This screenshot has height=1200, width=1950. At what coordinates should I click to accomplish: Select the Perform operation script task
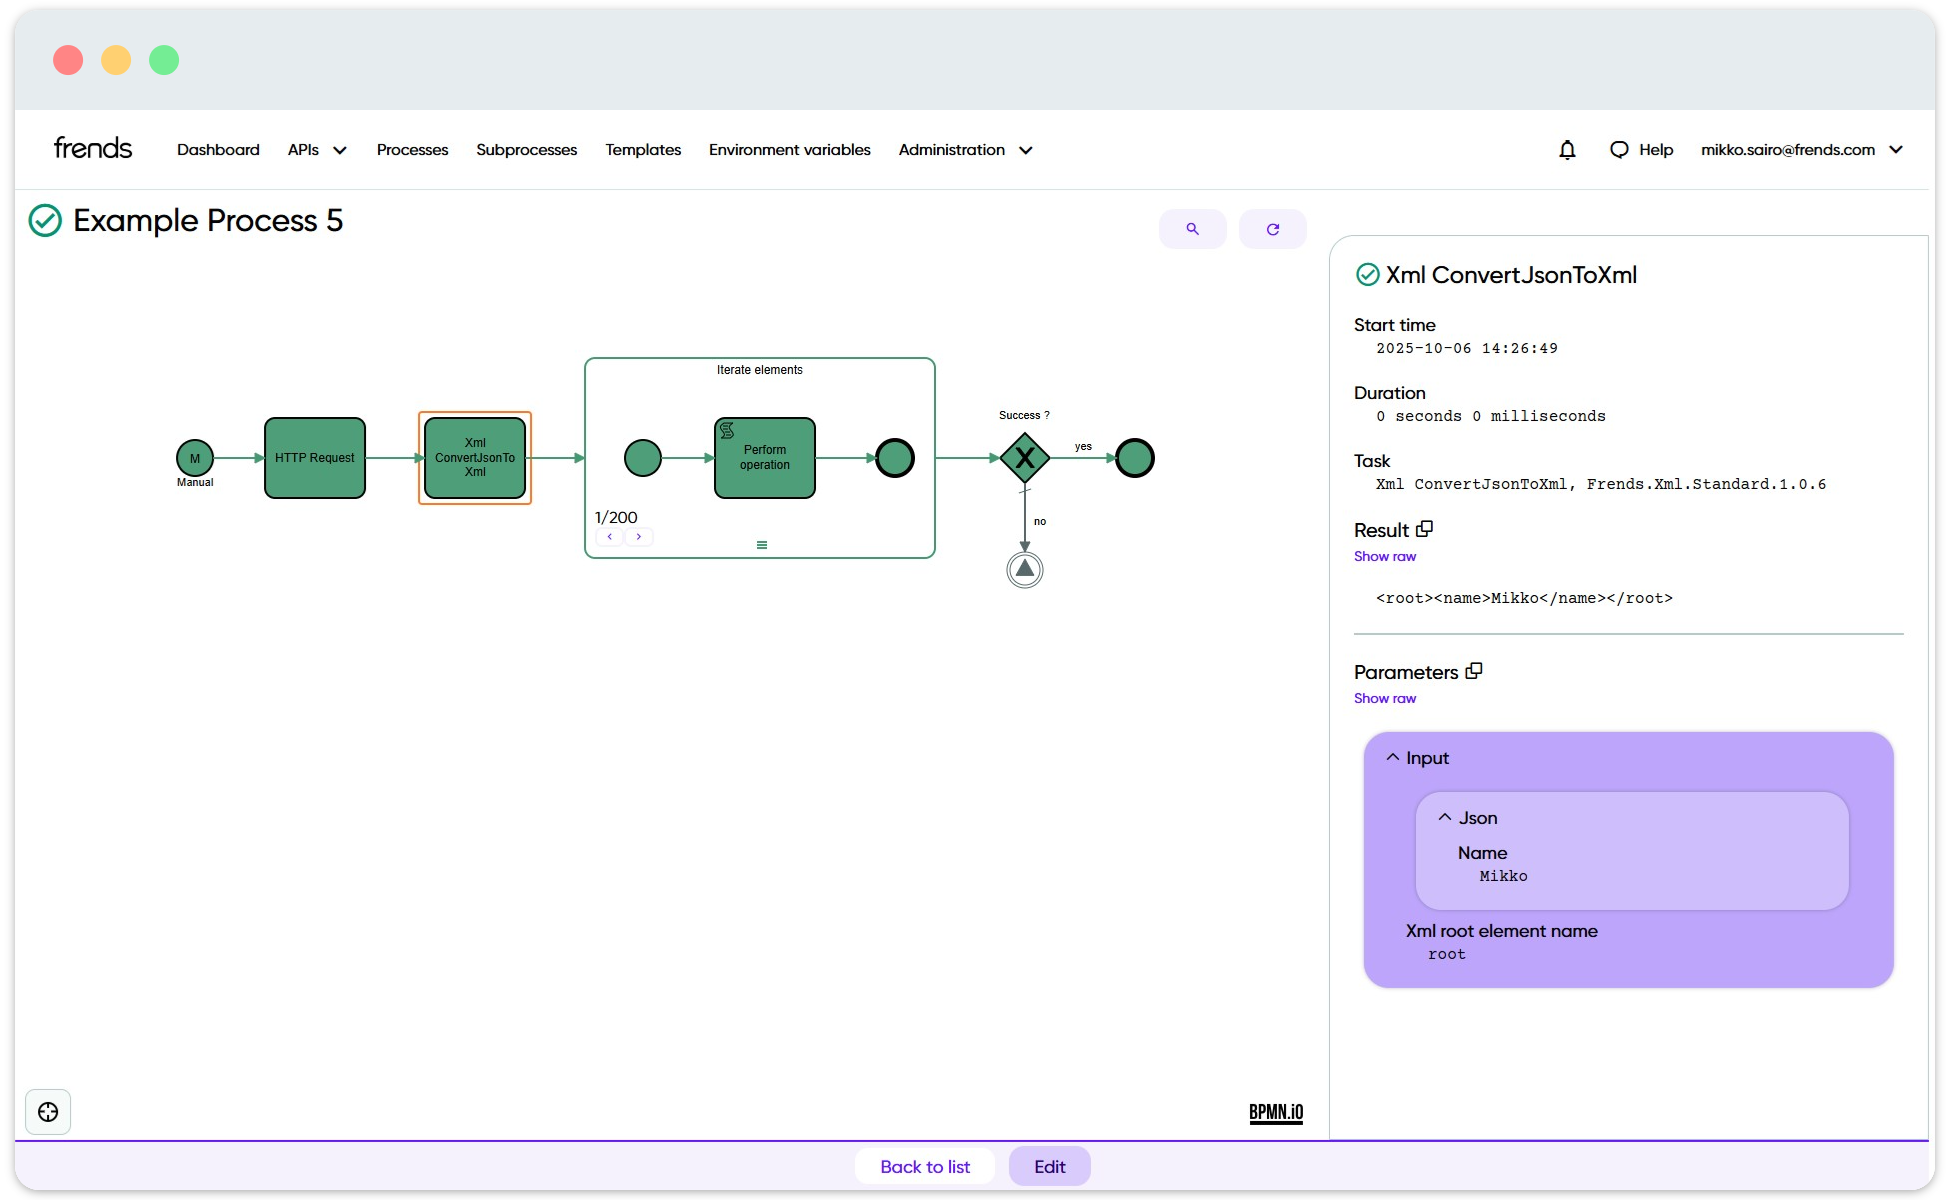coord(765,458)
